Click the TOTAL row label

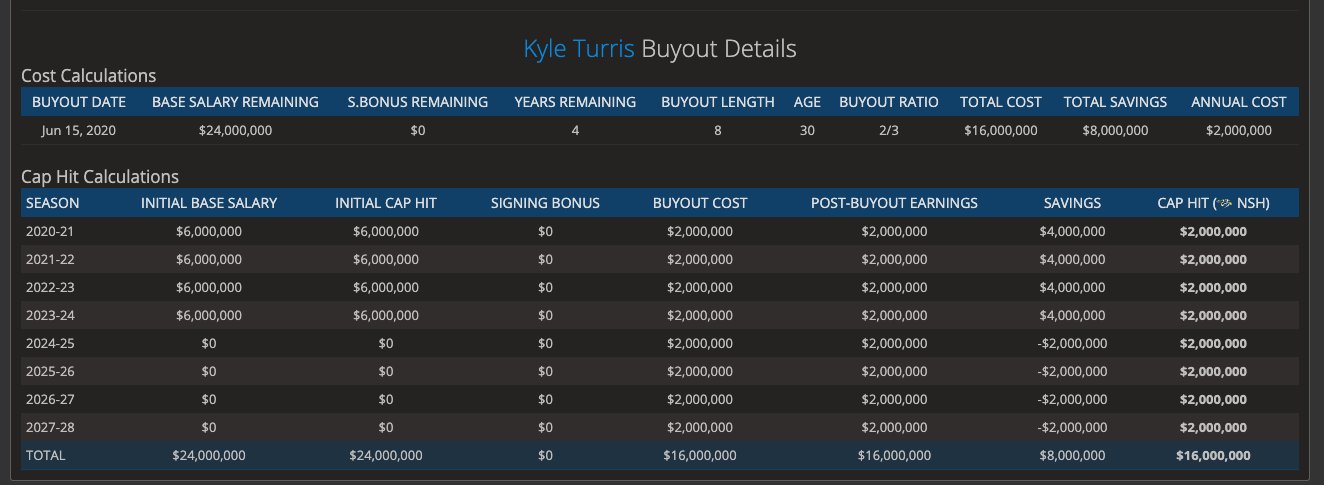[45, 455]
